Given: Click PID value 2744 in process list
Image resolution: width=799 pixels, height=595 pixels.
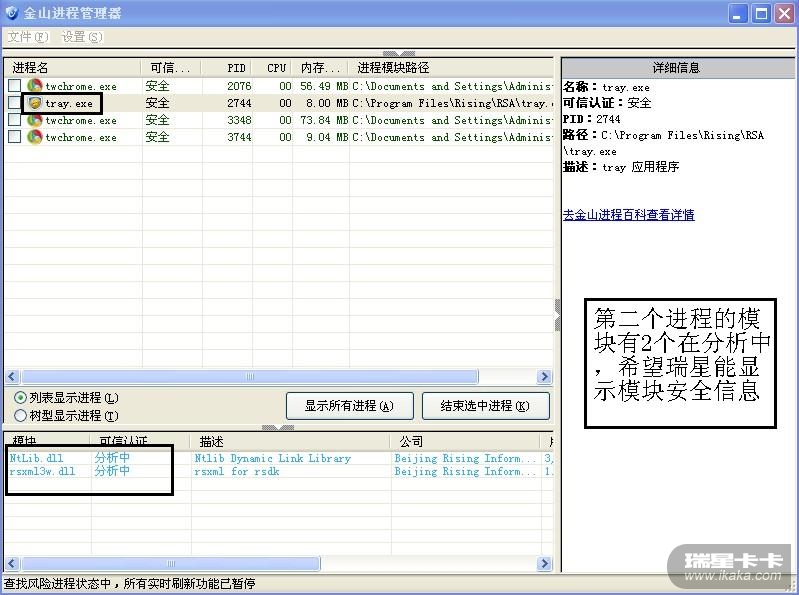Looking at the screenshot, I should point(239,103).
